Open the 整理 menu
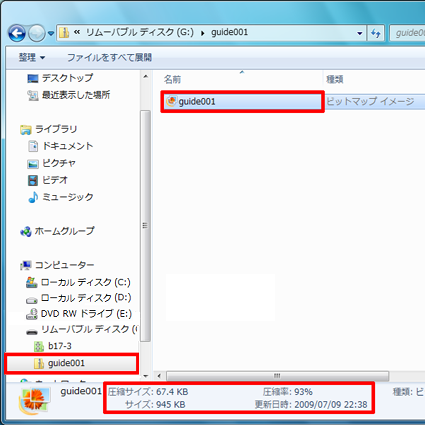The height and width of the screenshot is (425, 425). pos(32,57)
